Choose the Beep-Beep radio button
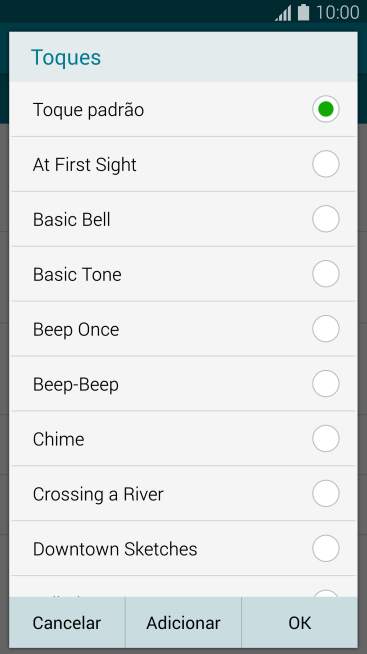The image size is (367, 654). point(326,384)
